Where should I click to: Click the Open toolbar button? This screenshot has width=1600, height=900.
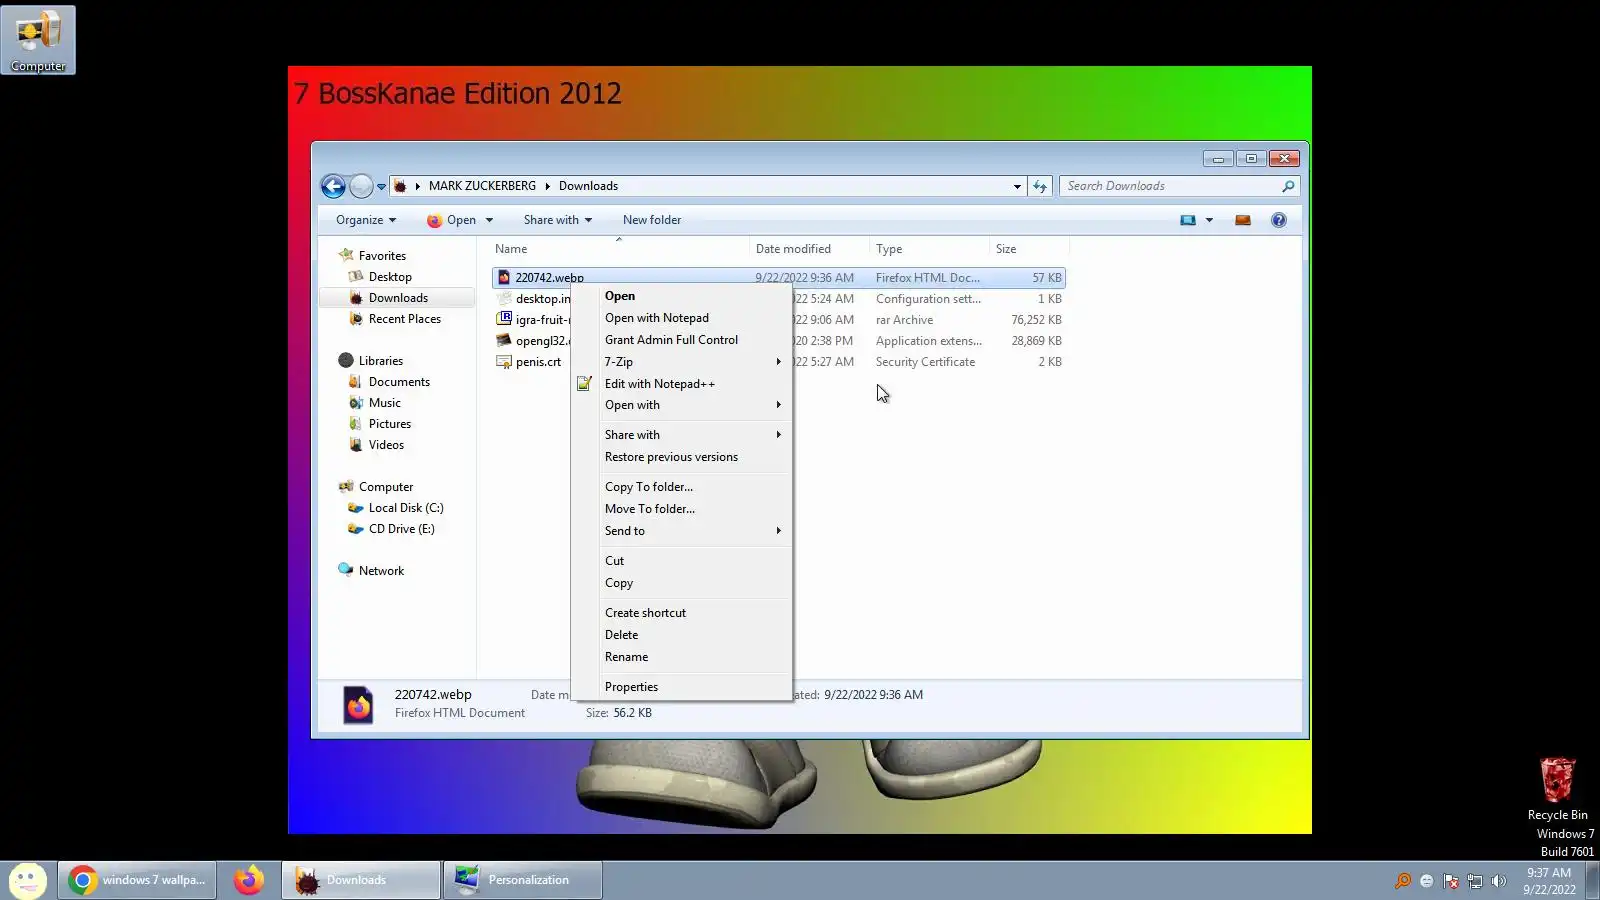click(x=451, y=220)
